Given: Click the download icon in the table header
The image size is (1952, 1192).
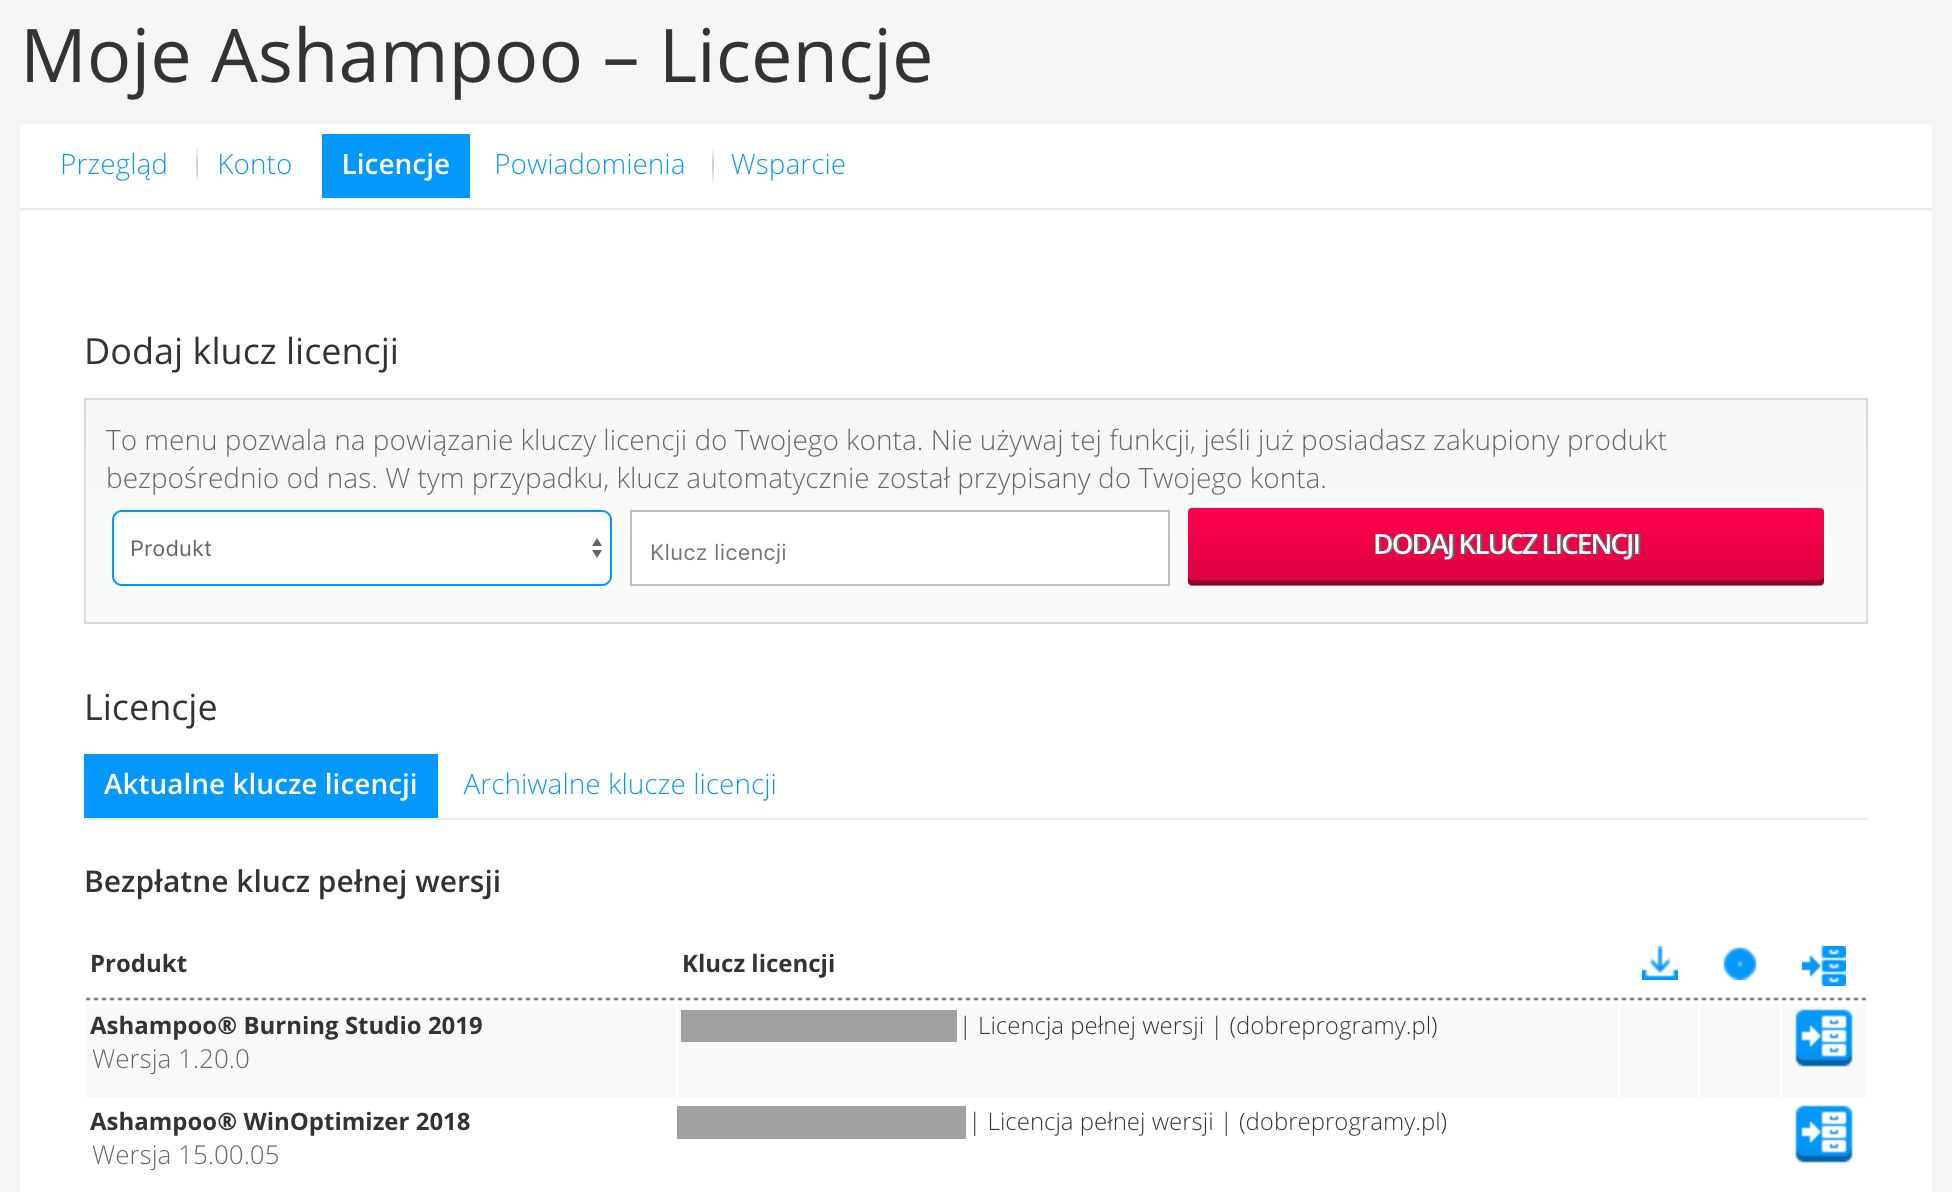Looking at the screenshot, I should coord(1659,964).
